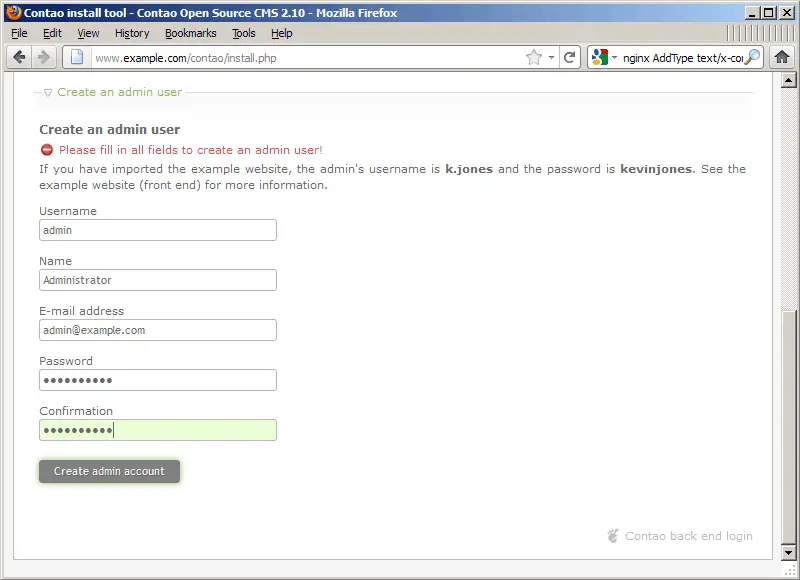Click the search magnifier icon
This screenshot has width=800, height=580.
coord(752,58)
